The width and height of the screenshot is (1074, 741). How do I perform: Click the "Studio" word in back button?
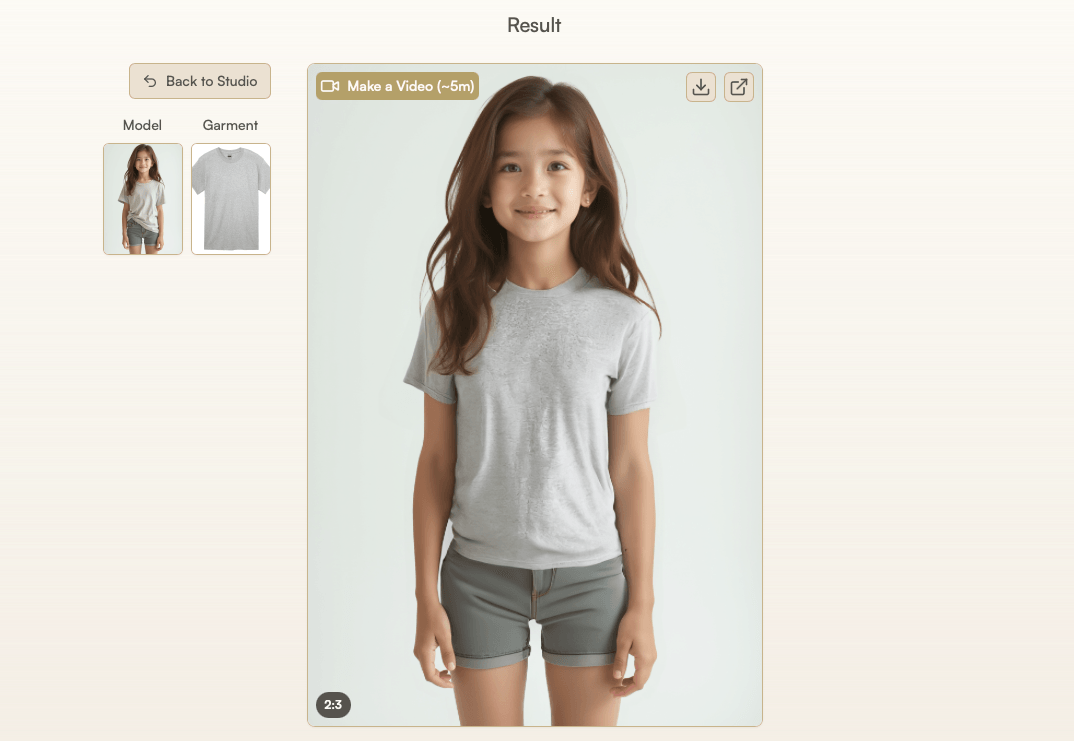point(237,81)
